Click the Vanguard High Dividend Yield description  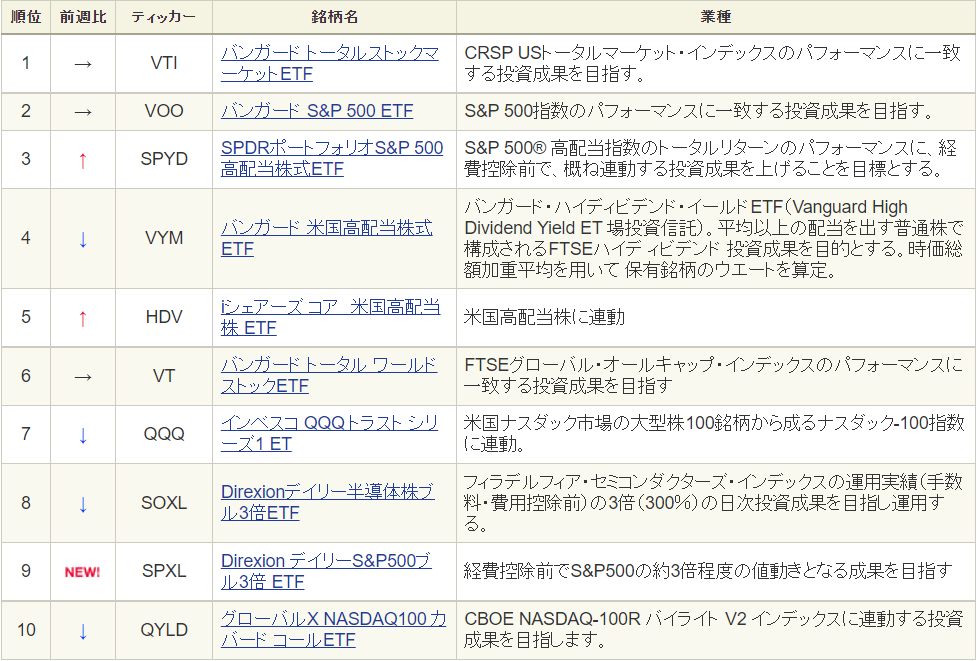point(714,238)
